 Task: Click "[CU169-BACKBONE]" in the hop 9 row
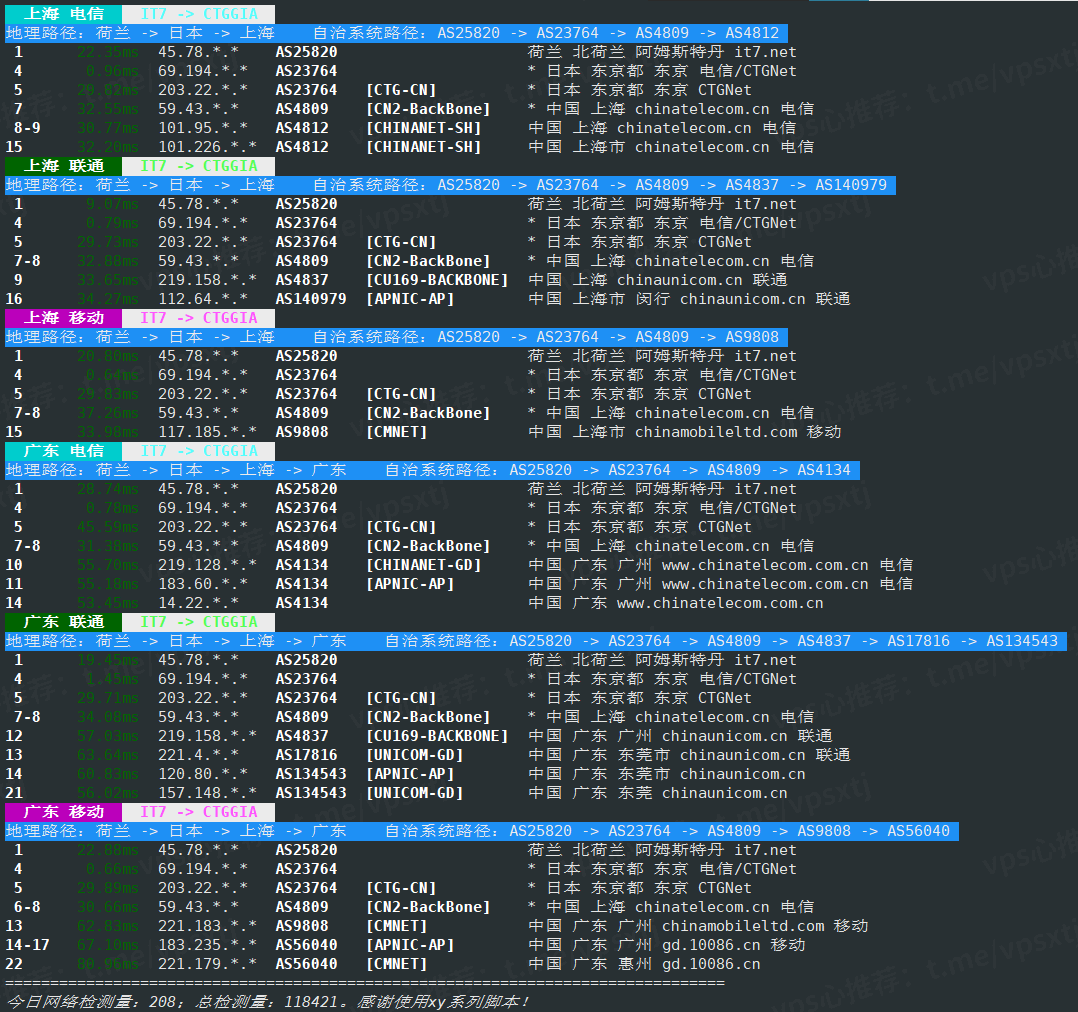coord(437,280)
